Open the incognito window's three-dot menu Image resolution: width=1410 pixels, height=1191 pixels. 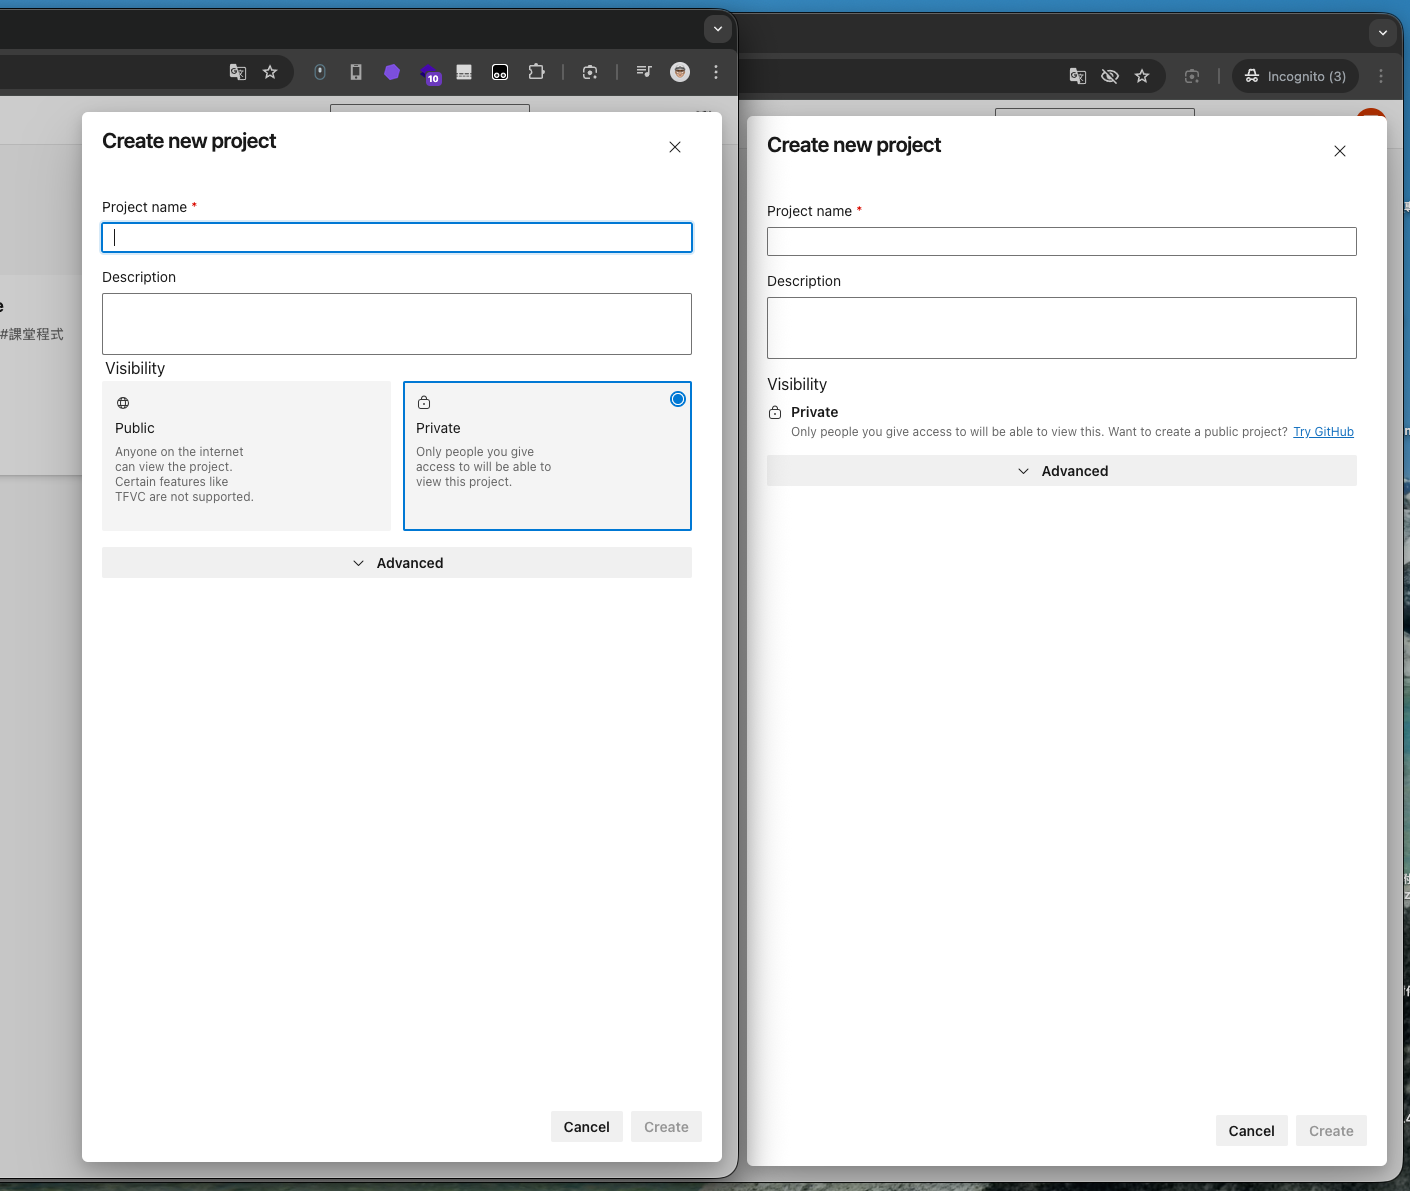click(x=1381, y=76)
